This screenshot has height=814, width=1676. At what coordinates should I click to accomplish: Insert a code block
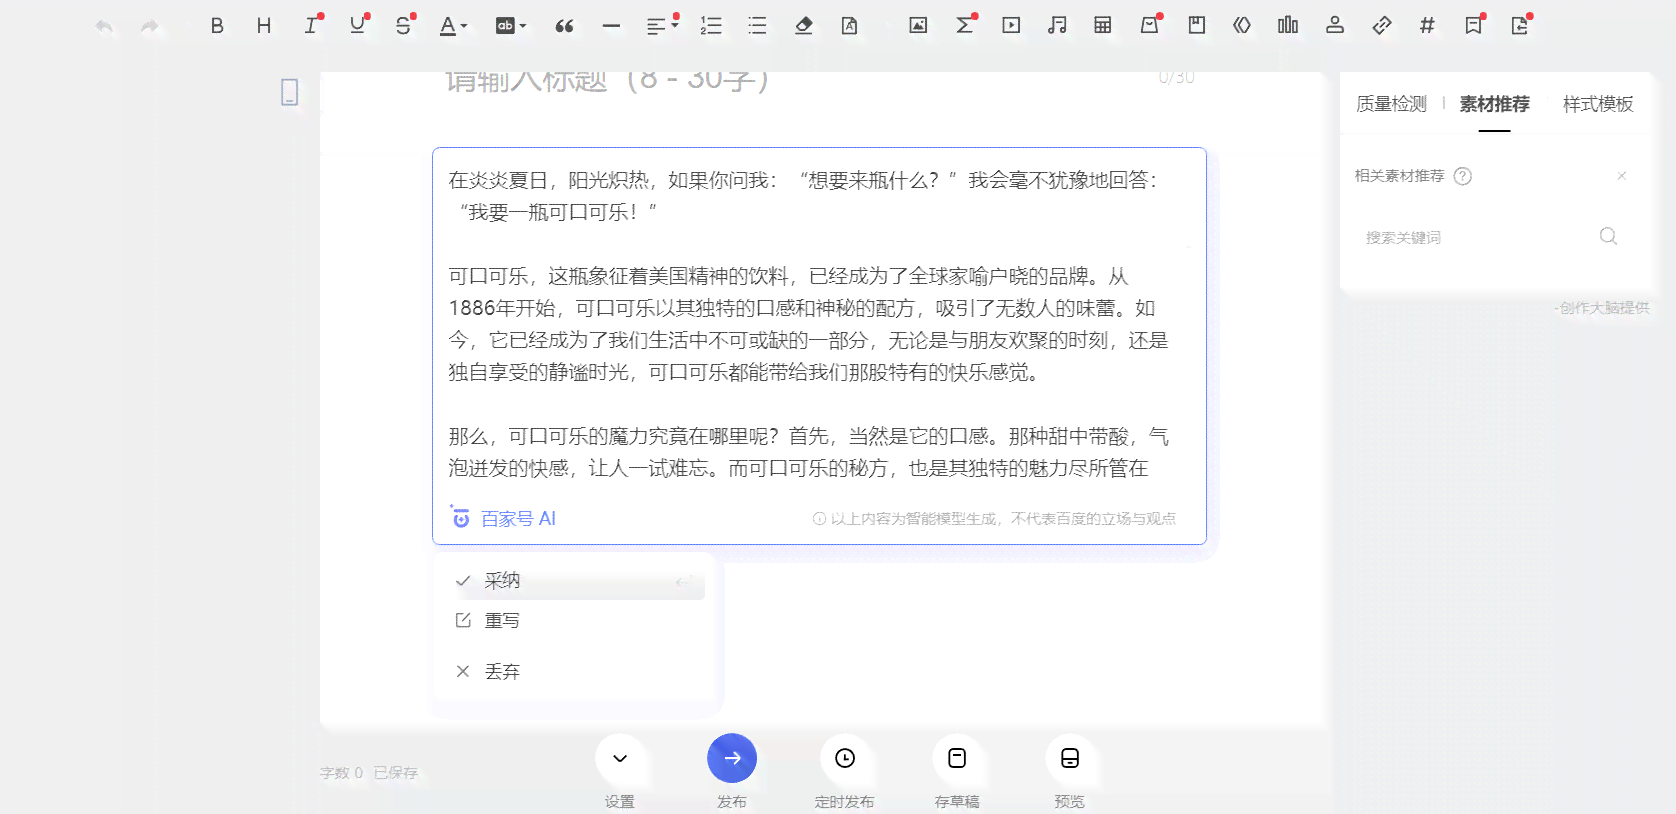tap(1242, 26)
